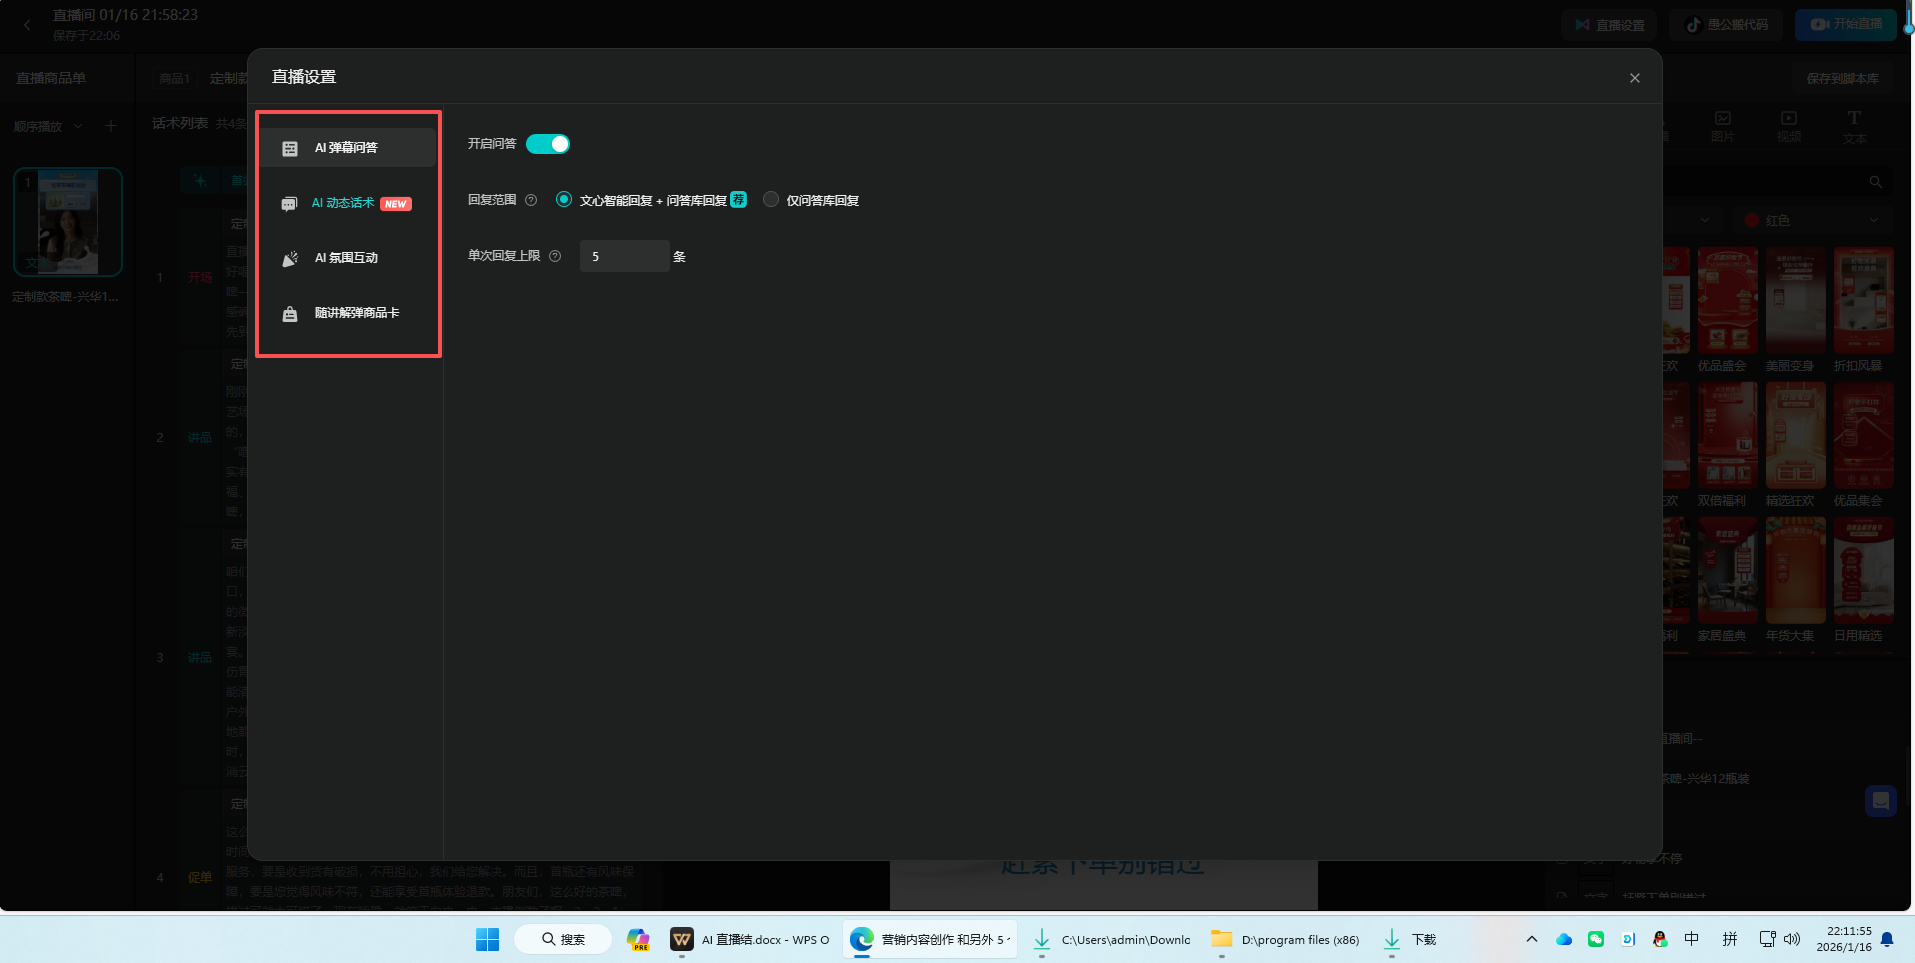Screen dimensions: 1915x963
Task: Toggle the 中 input language indicator
Action: pos(1692,939)
